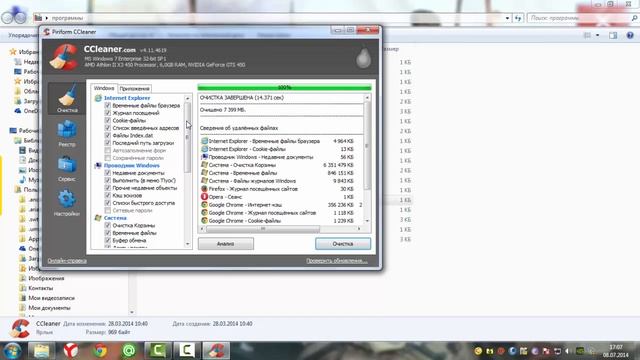Image resolution: width=640 pixels, height=360 pixels.
Task: Select Выполнить (в меню Пуск) checkbox
Action: tap(108, 180)
